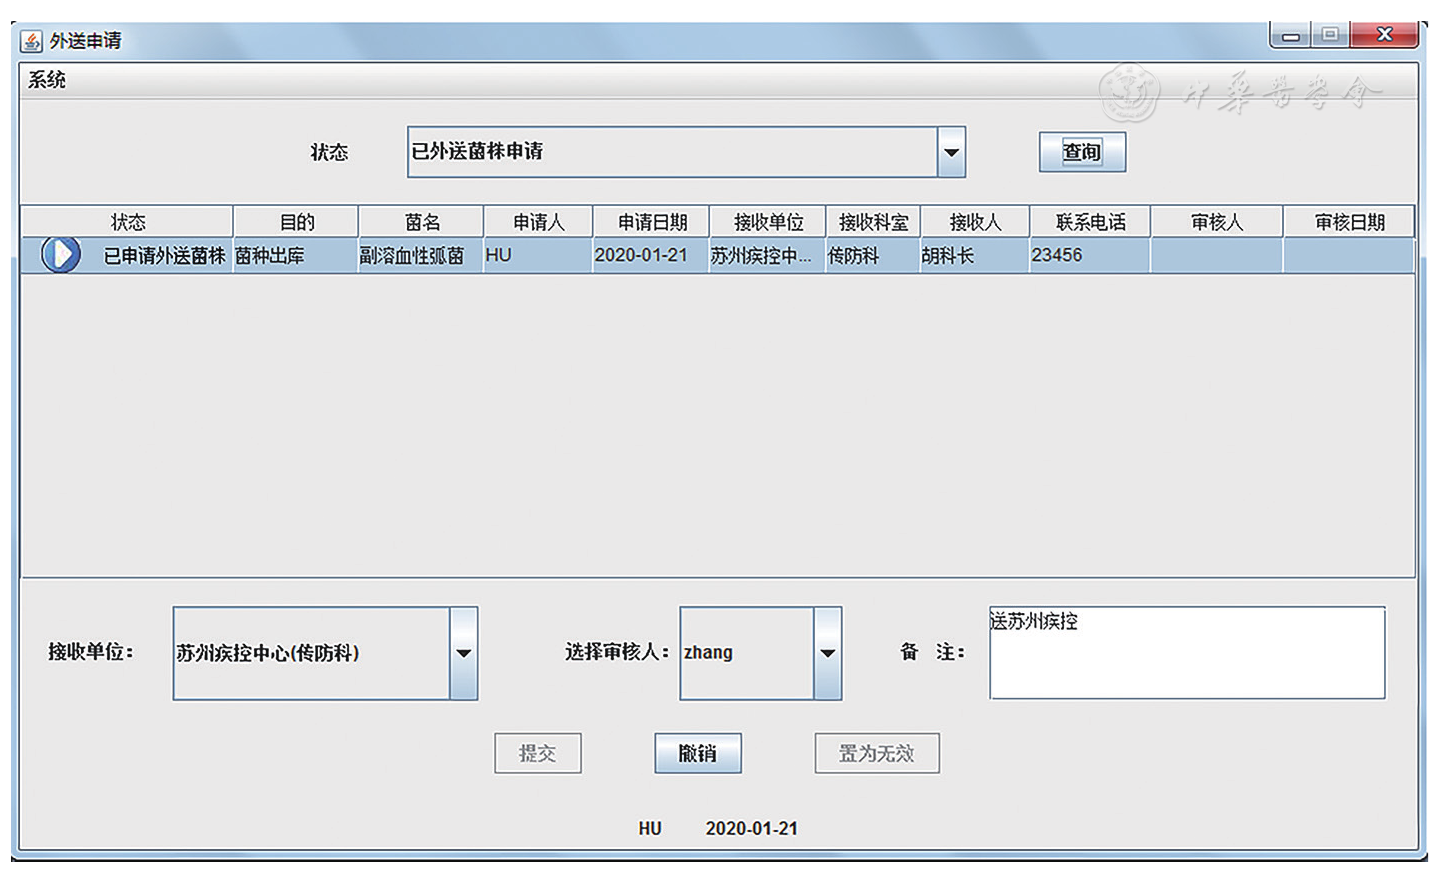Screen dimensions: 1440x870
Task: Click the 查询 button
Action: click(1081, 152)
